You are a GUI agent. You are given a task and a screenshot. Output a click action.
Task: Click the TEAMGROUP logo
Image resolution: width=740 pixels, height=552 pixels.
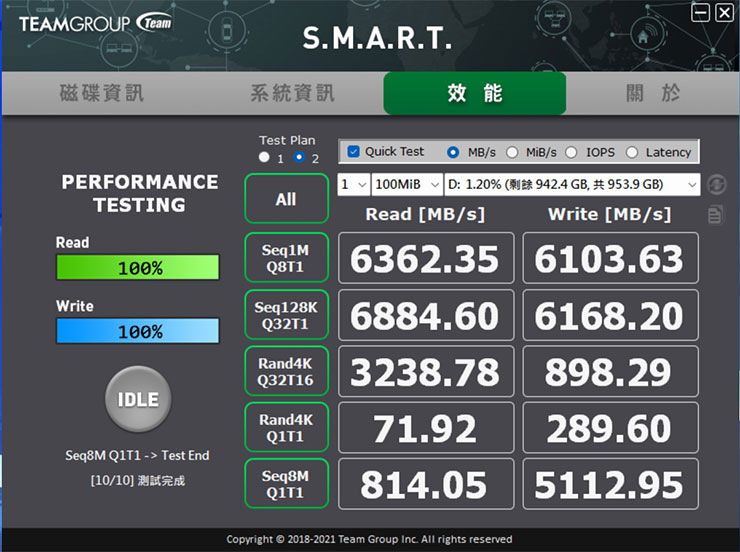click(96, 23)
